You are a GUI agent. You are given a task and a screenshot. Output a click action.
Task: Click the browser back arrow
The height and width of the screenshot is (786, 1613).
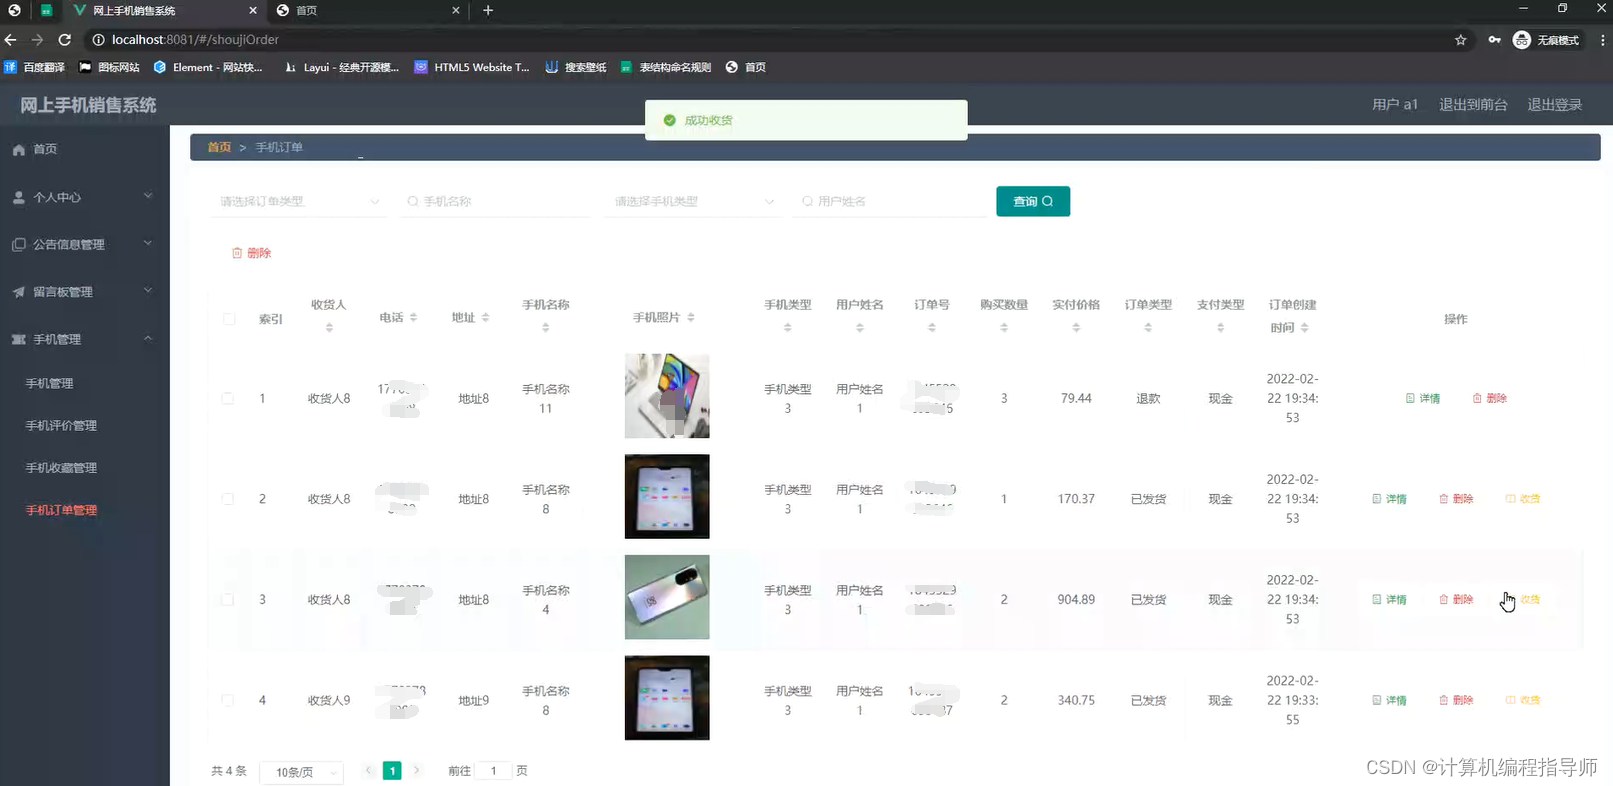(11, 40)
